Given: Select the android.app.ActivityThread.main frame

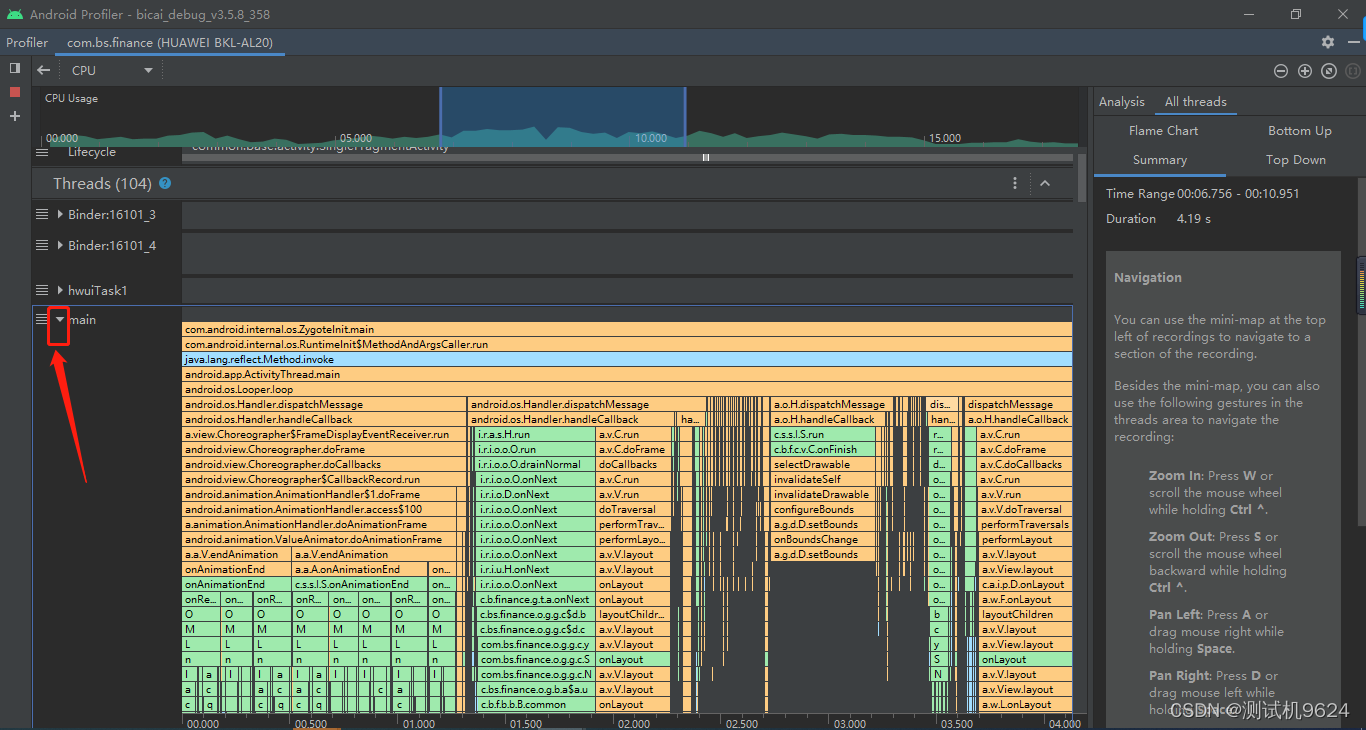Looking at the screenshot, I should (627, 374).
